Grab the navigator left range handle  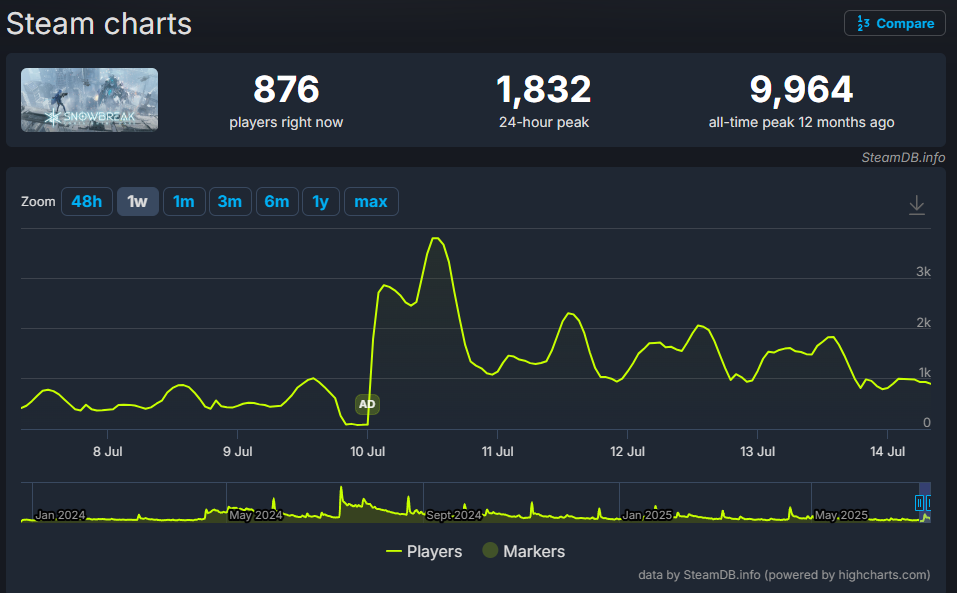(x=919, y=503)
